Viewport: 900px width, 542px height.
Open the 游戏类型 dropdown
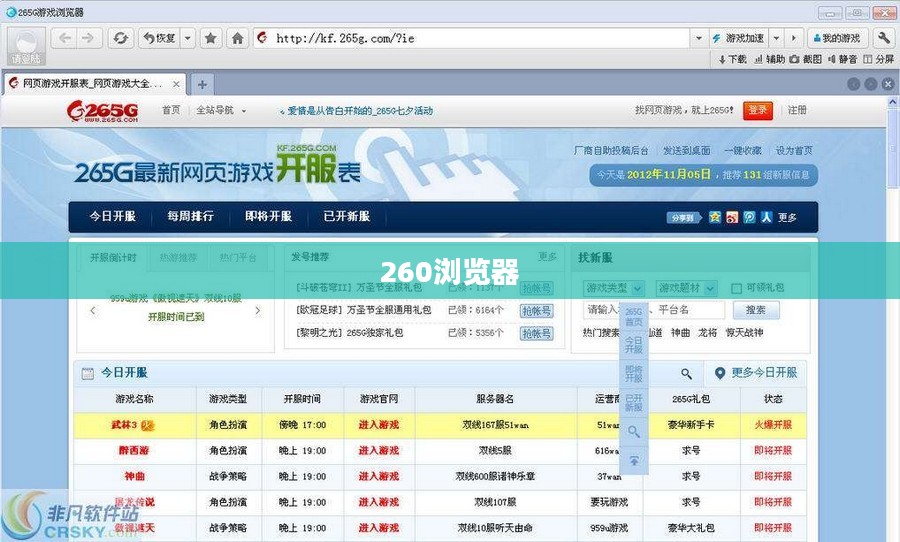pyautogui.click(x=614, y=288)
